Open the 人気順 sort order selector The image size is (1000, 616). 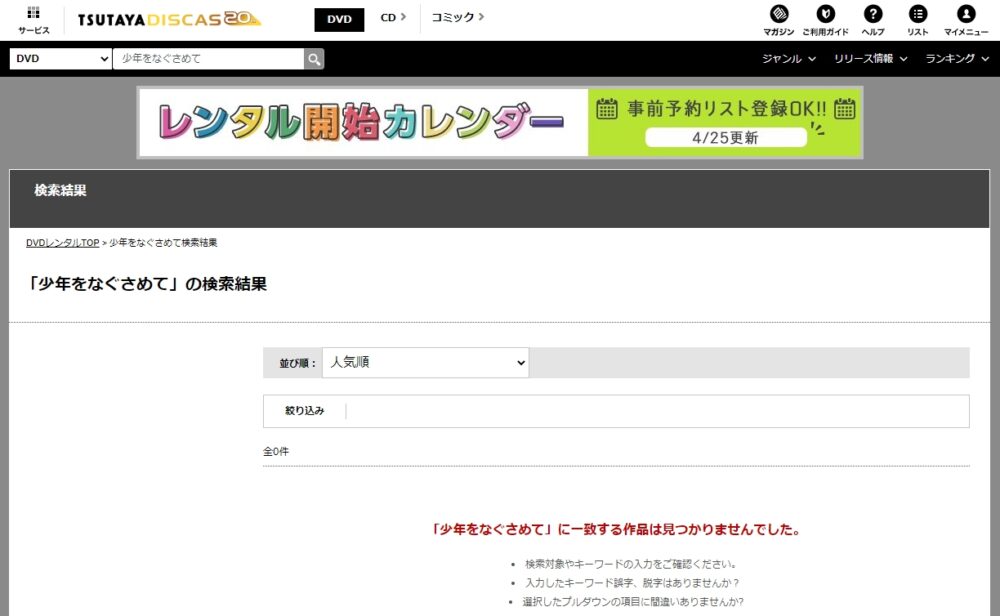point(425,362)
